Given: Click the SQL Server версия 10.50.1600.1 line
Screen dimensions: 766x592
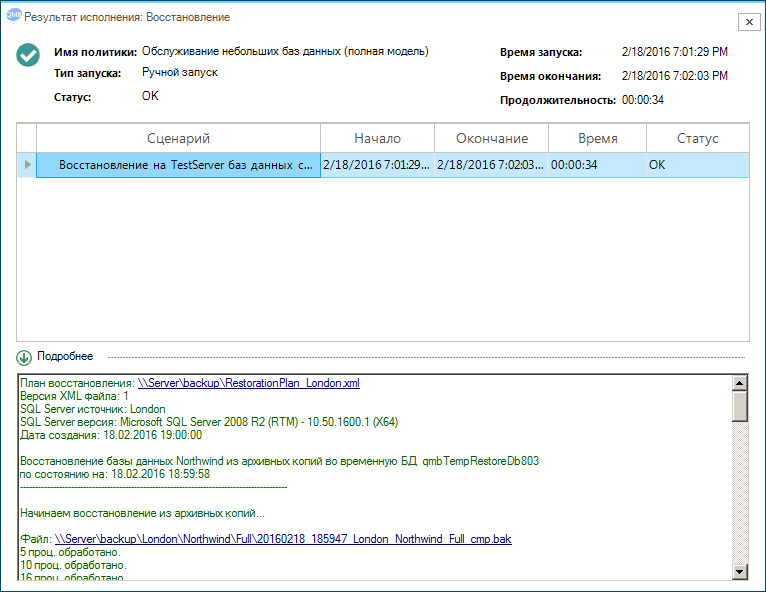Looking at the screenshot, I should pos(209,422).
